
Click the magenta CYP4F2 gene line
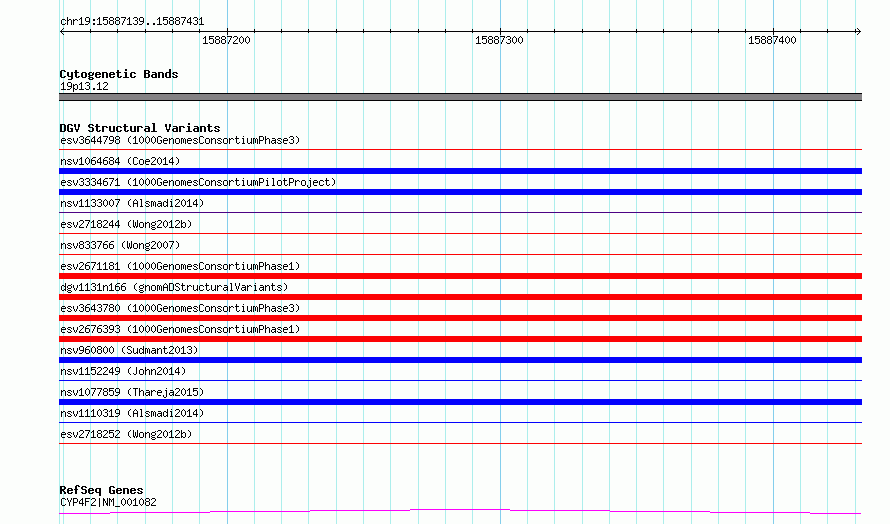460,510
